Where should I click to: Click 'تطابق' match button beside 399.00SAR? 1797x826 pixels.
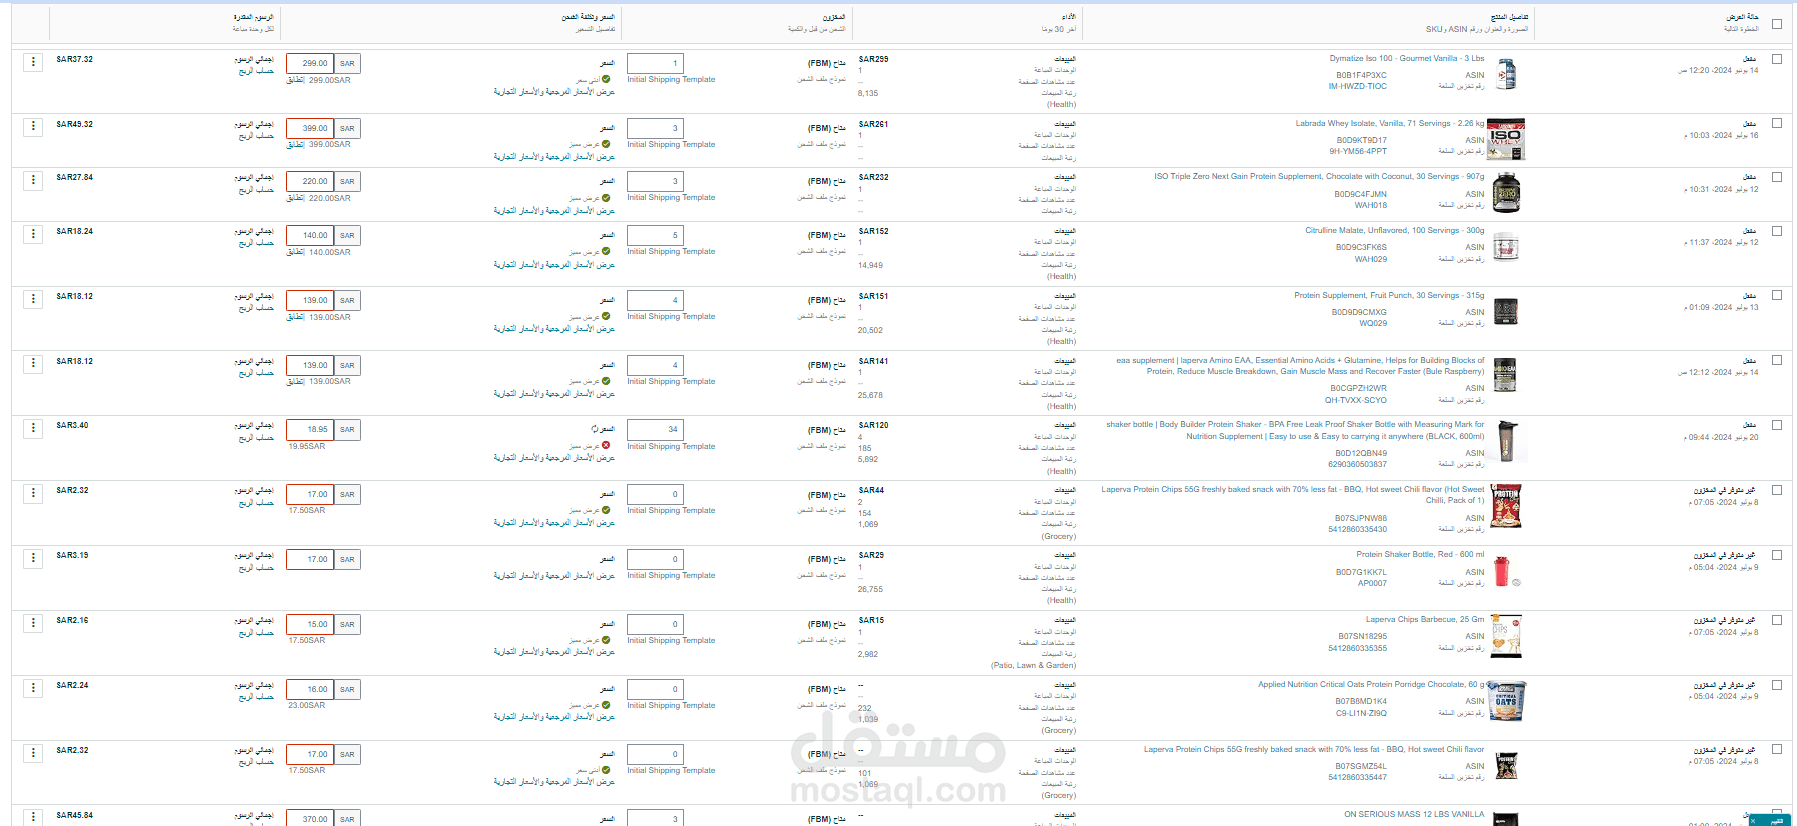point(296,145)
